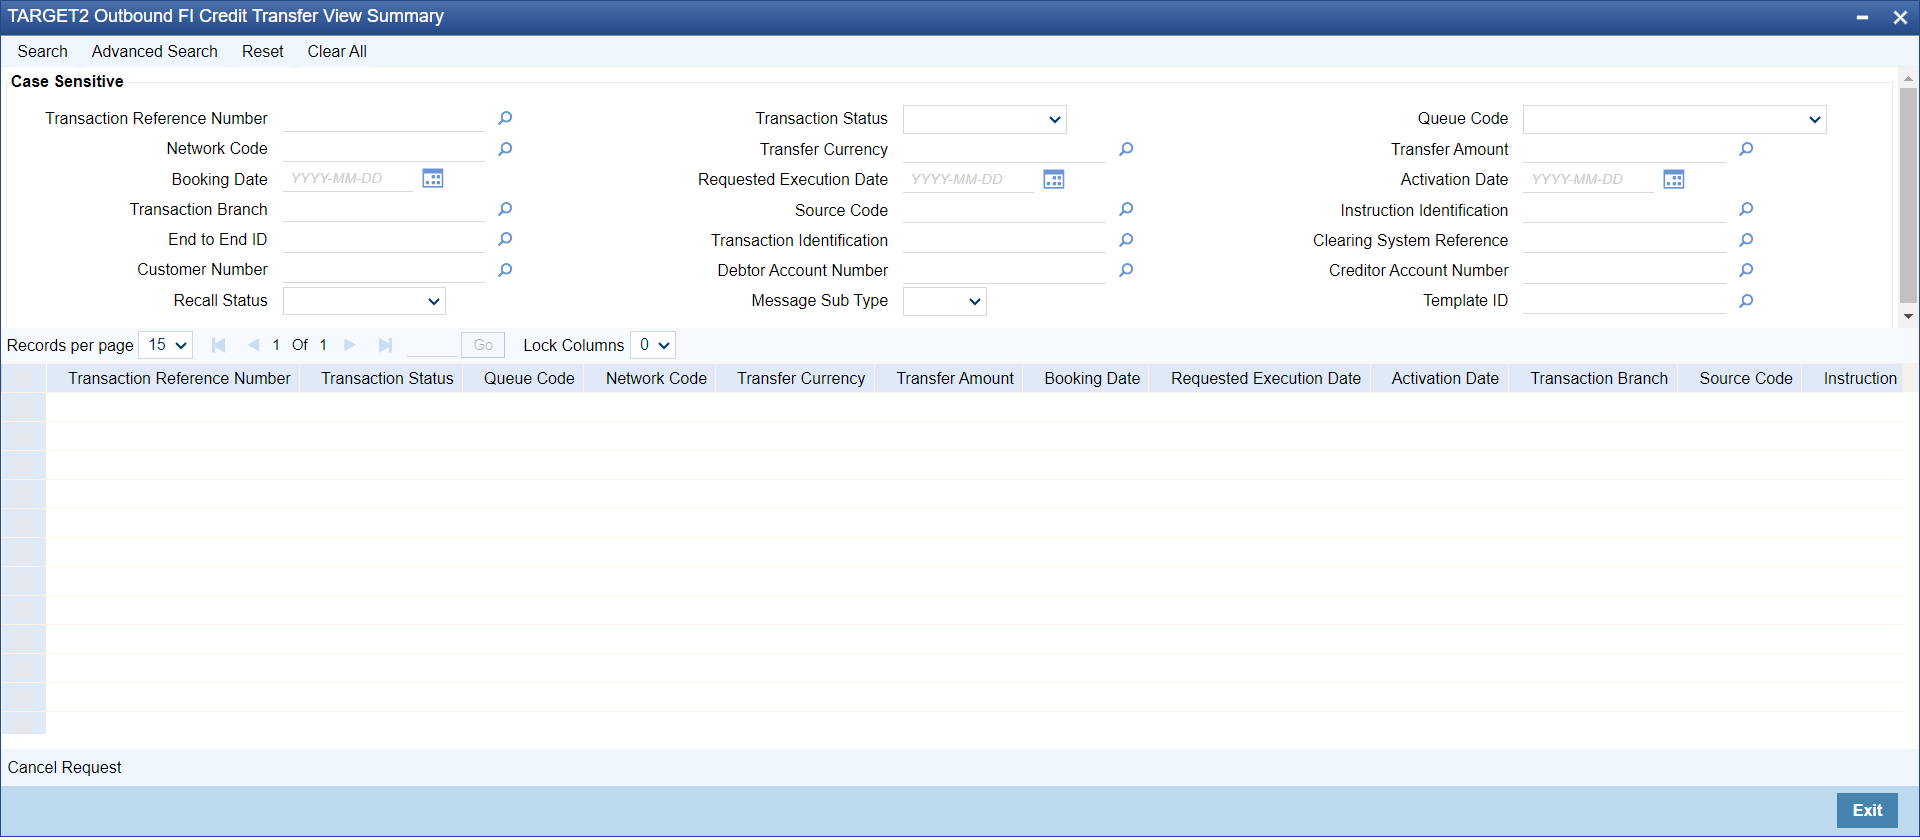Open lookup for Debtor Account Number
The height and width of the screenshot is (840, 1920).
[x=1126, y=270]
